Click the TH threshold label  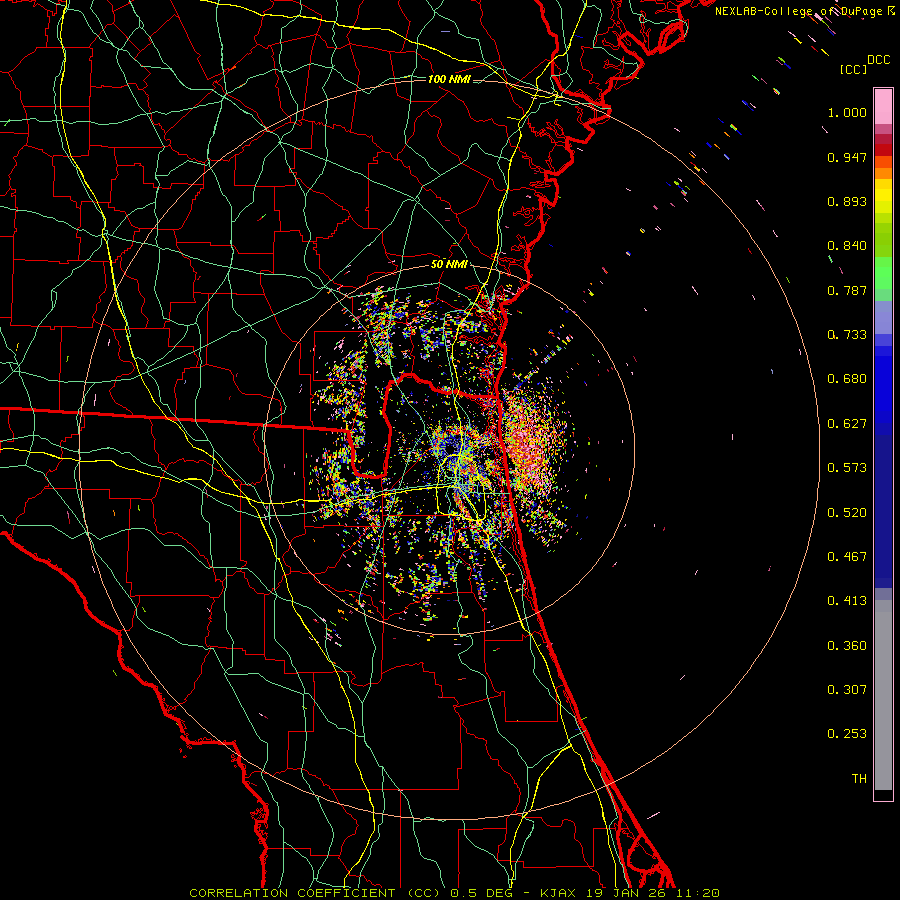click(859, 779)
